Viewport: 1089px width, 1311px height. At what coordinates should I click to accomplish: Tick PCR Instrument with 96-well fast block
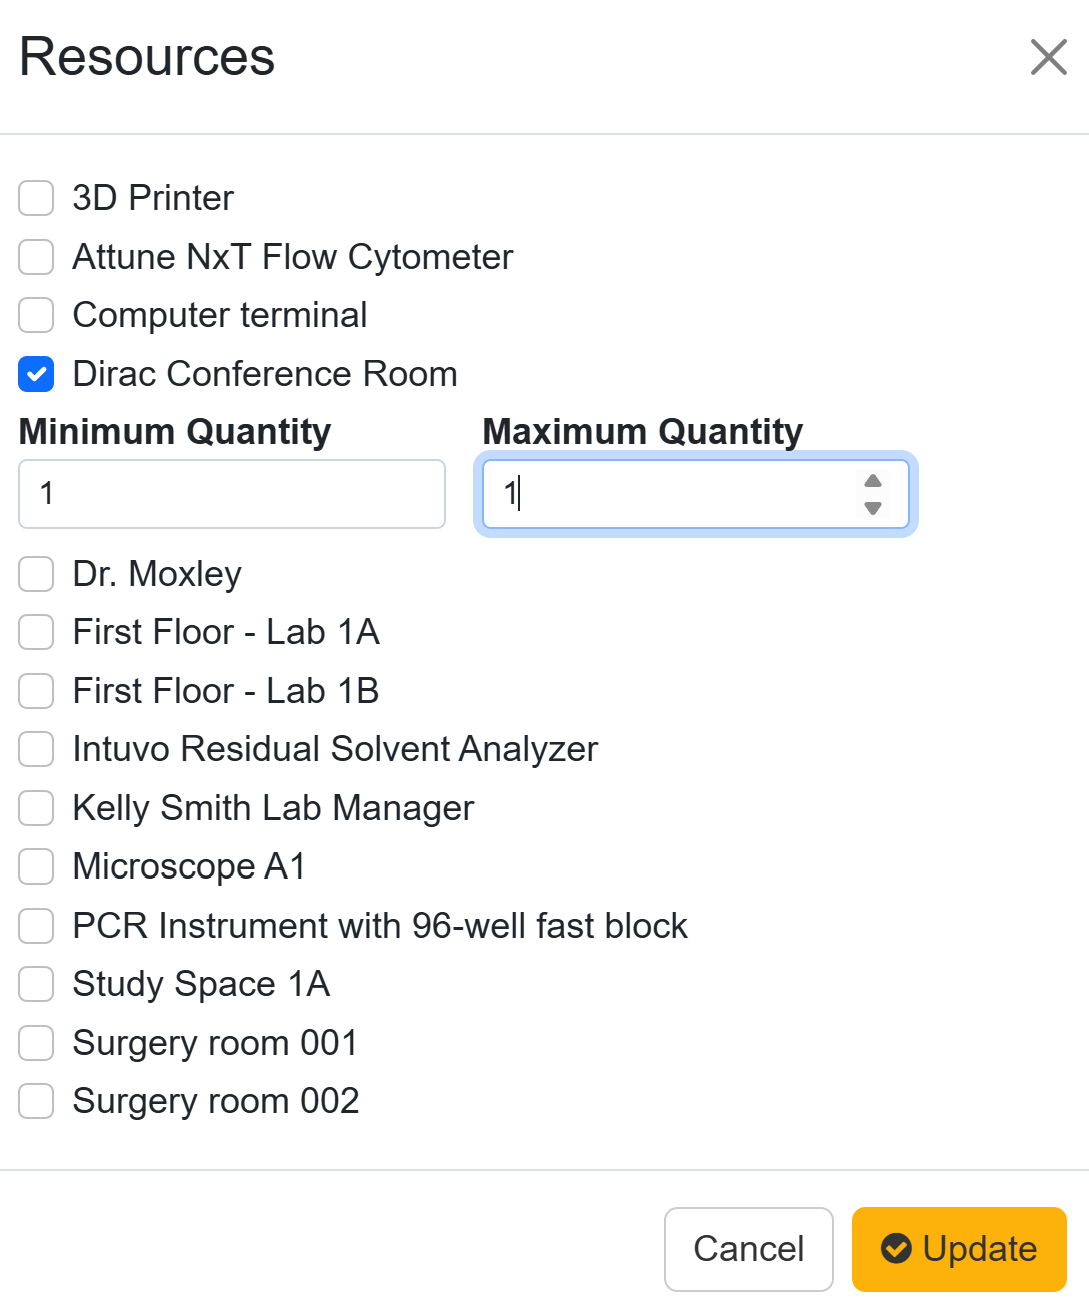(x=36, y=926)
